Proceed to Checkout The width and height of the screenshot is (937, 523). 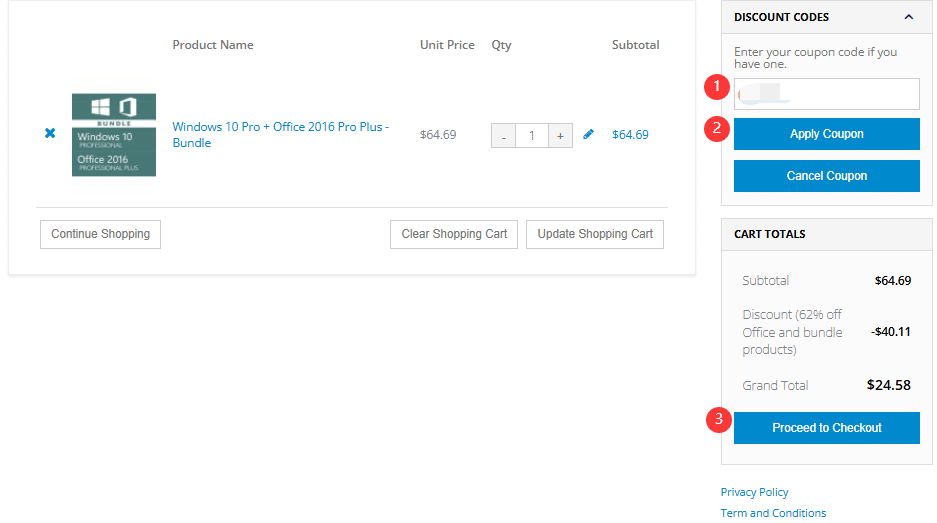[826, 428]
